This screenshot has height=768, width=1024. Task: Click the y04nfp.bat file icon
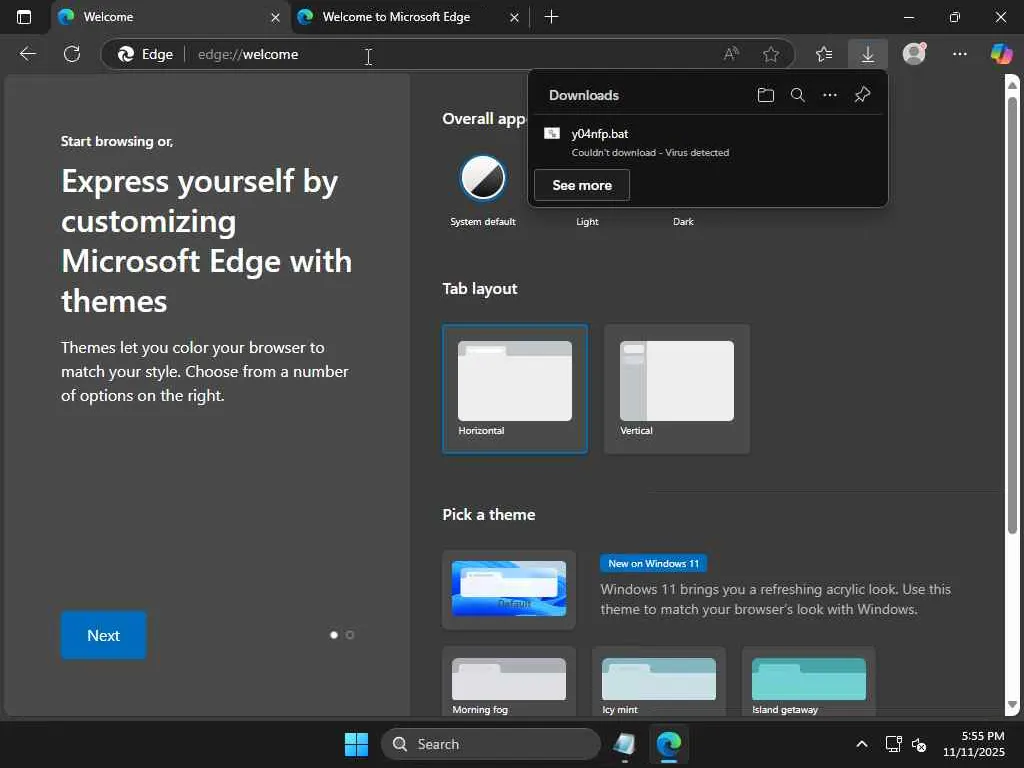point(552,133)
